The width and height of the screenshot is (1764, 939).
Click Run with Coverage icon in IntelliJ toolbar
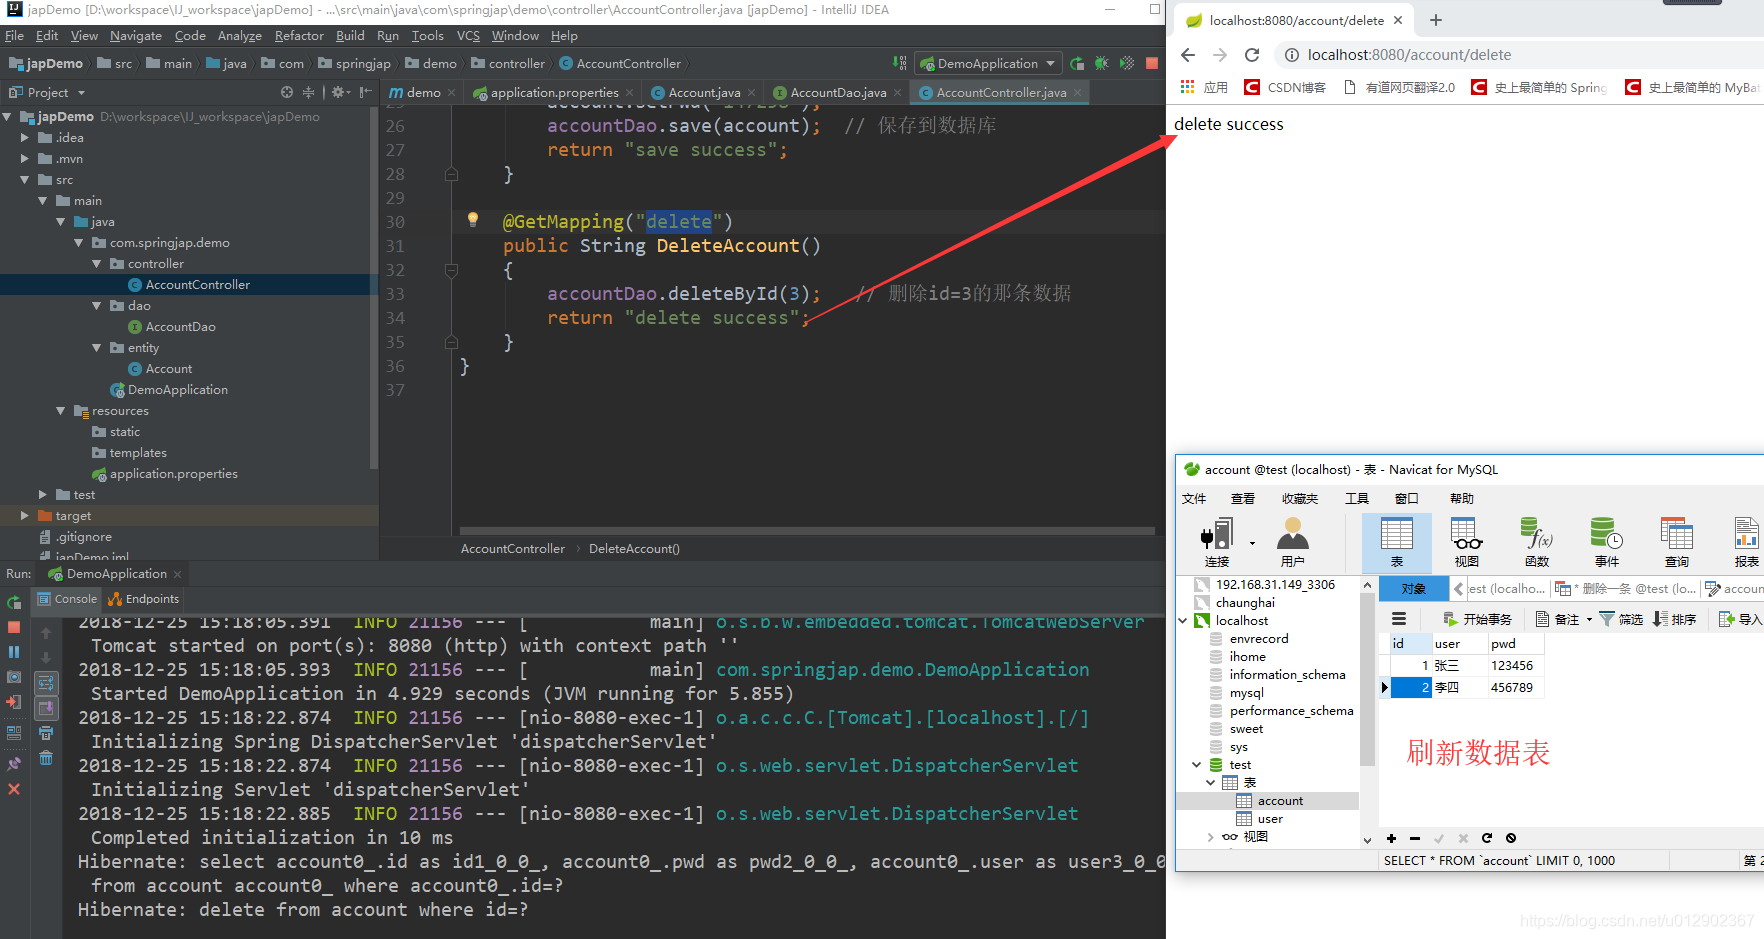(x=1127, y=63)
